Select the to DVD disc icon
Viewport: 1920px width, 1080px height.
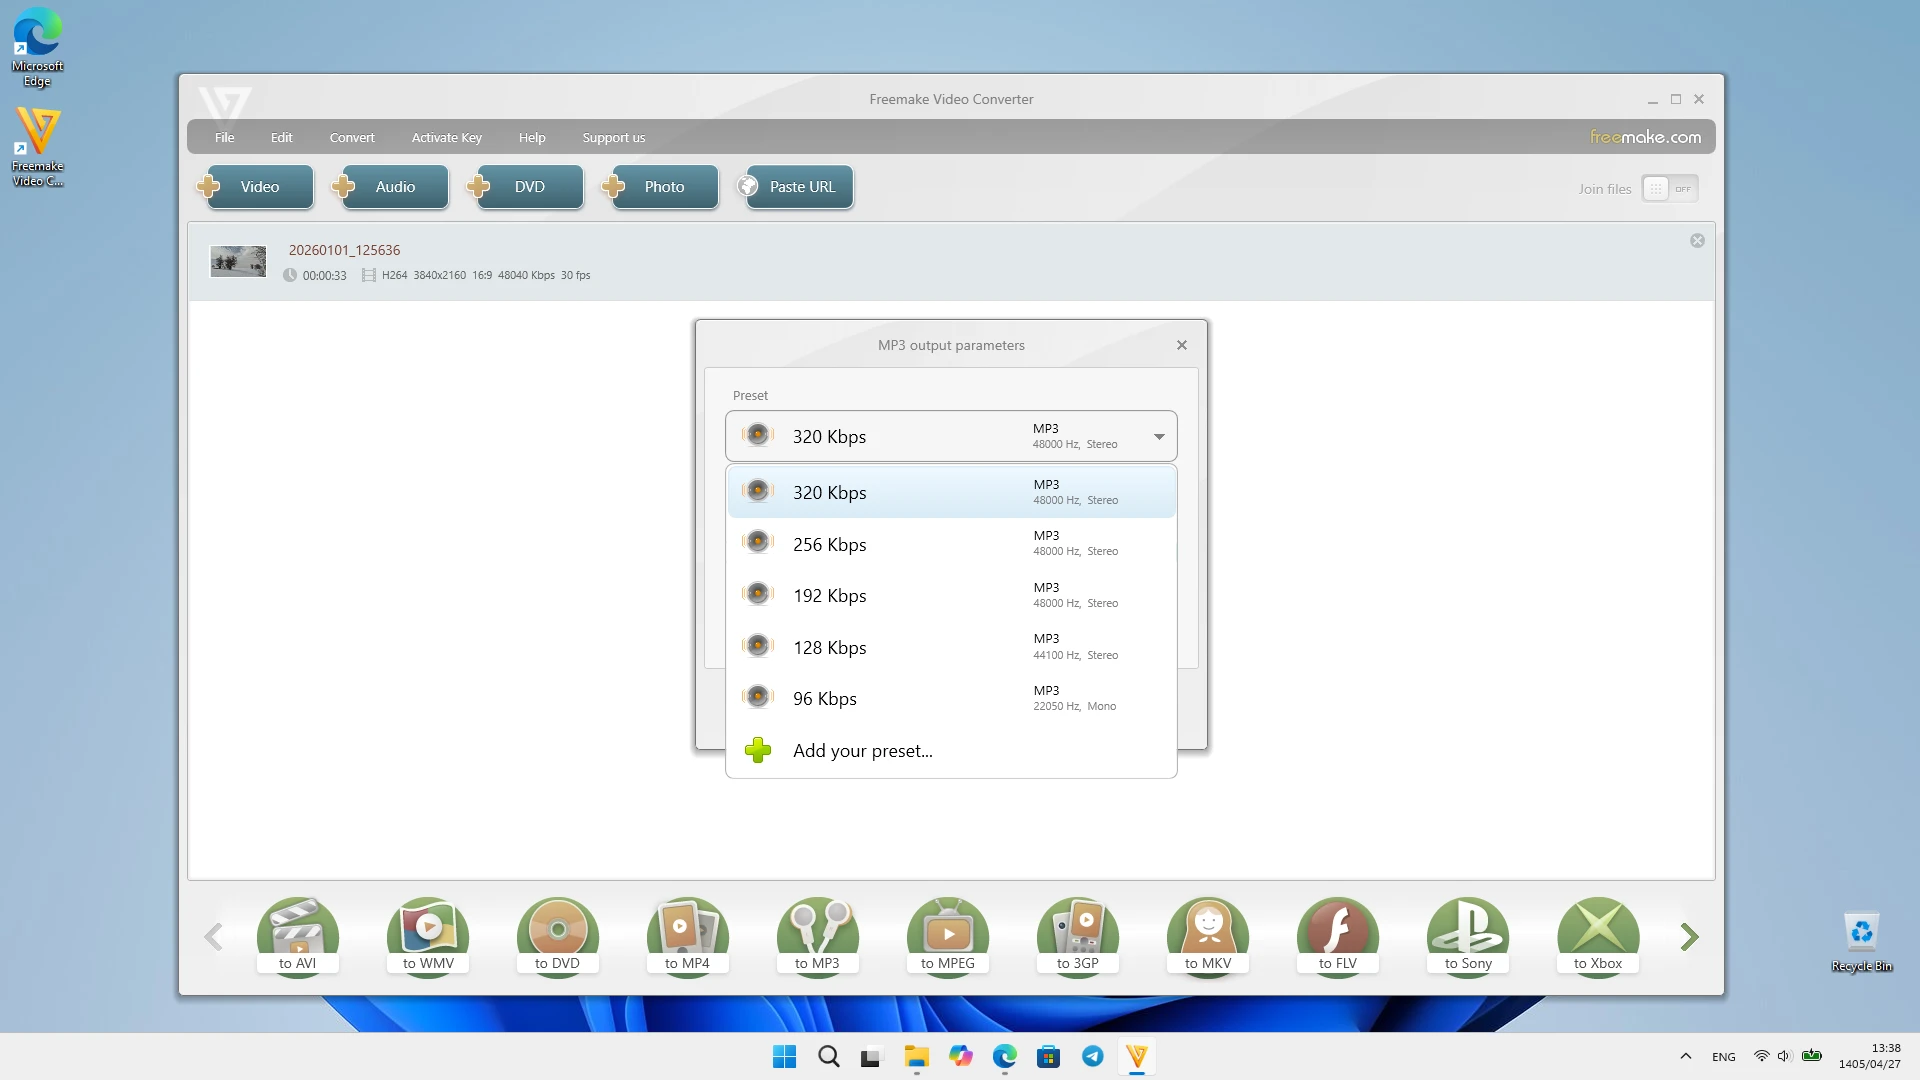tap(558, 936)
